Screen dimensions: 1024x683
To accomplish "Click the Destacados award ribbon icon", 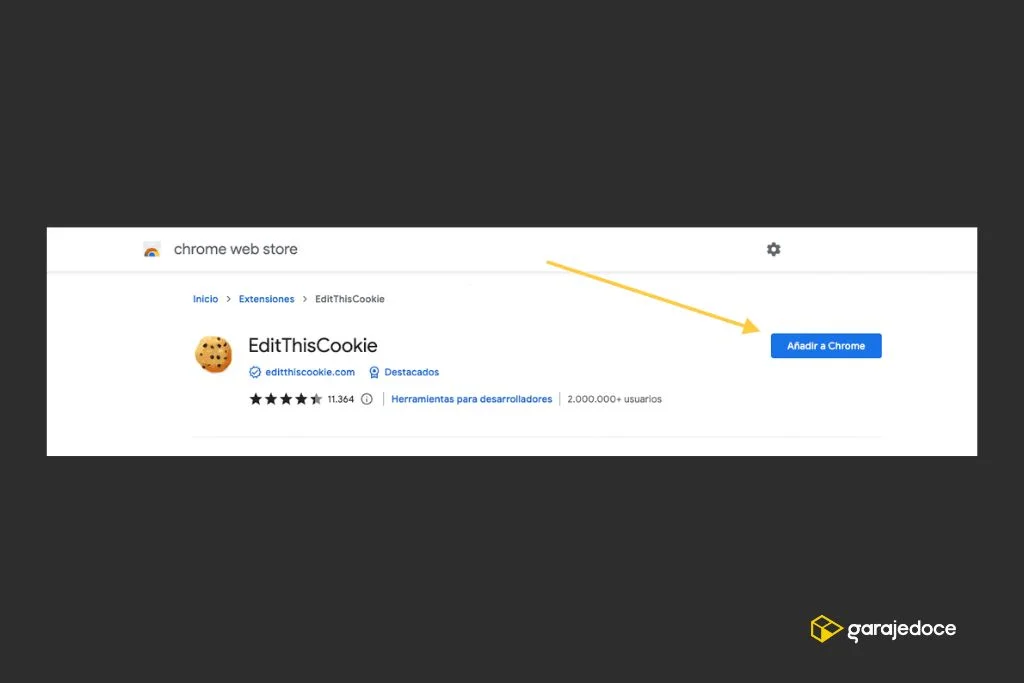I will (374, 372).
